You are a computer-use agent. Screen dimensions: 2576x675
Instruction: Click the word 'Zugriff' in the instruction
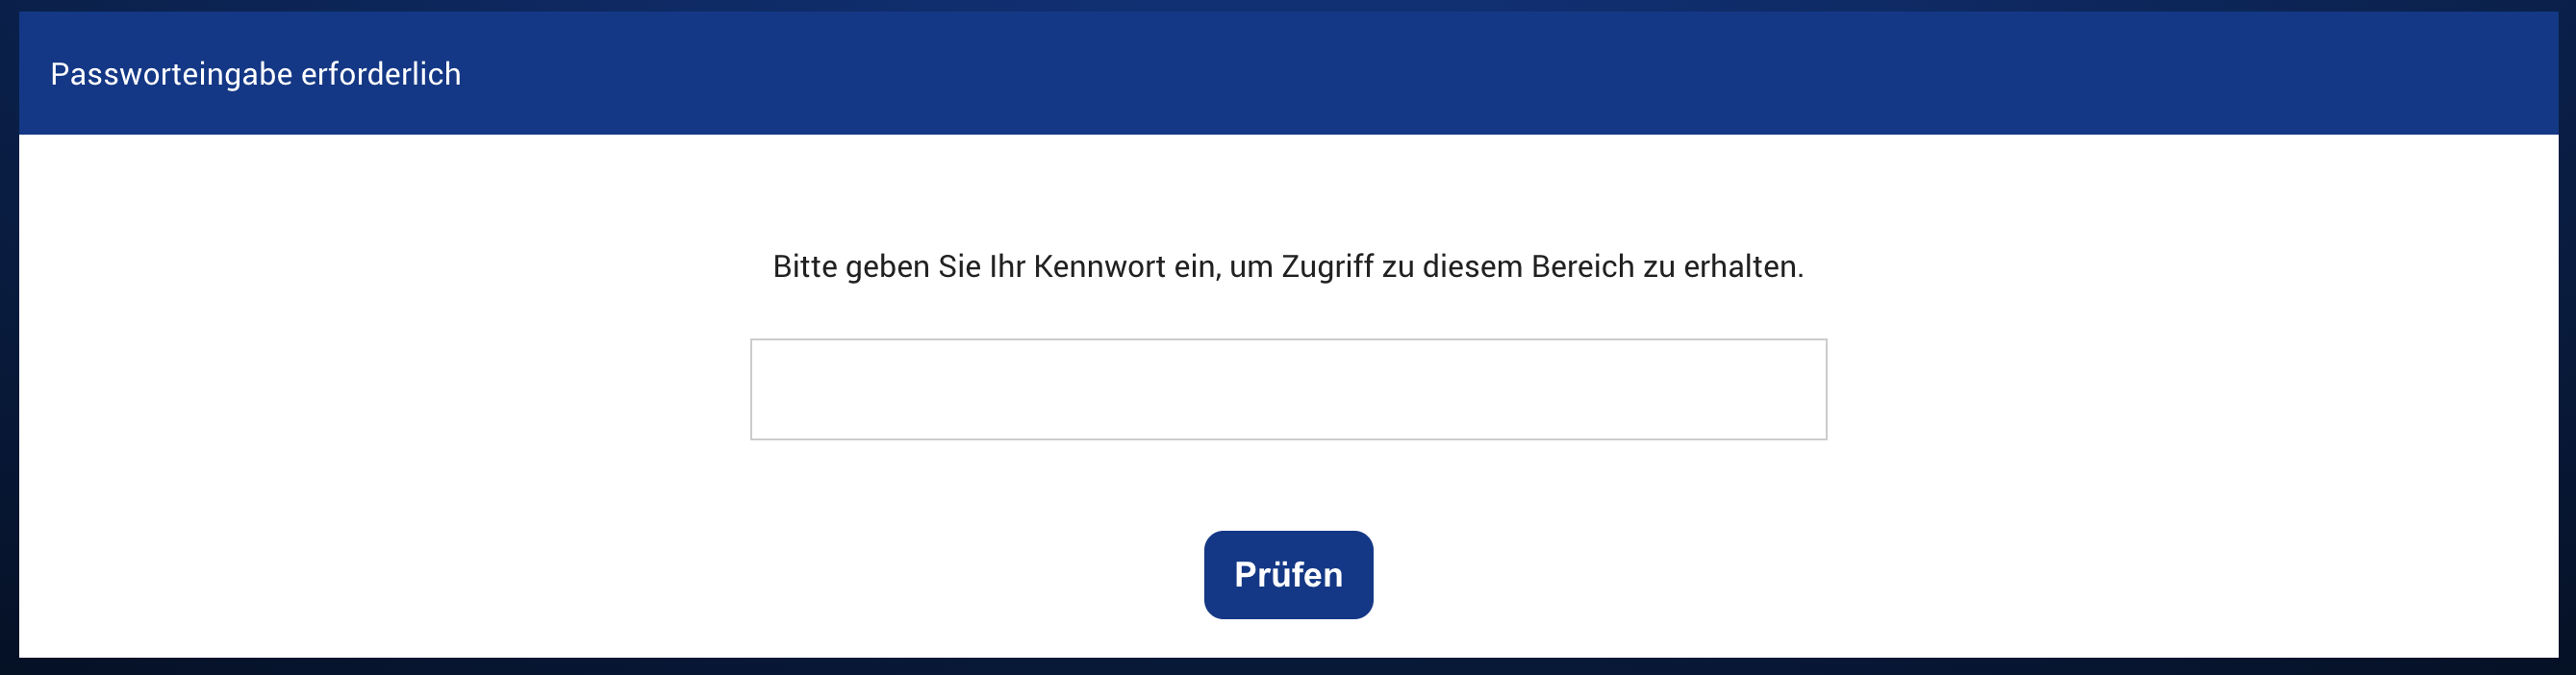[1327, 267]
